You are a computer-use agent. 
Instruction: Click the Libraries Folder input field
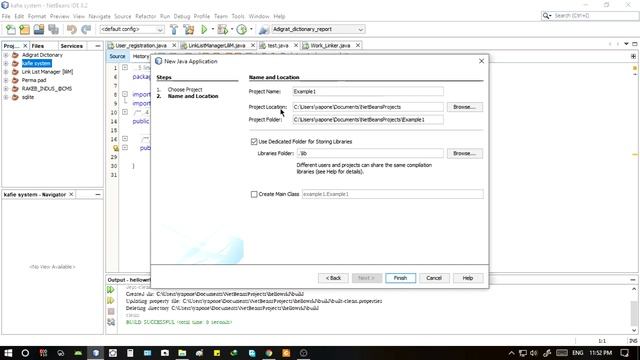click(370, 153)
